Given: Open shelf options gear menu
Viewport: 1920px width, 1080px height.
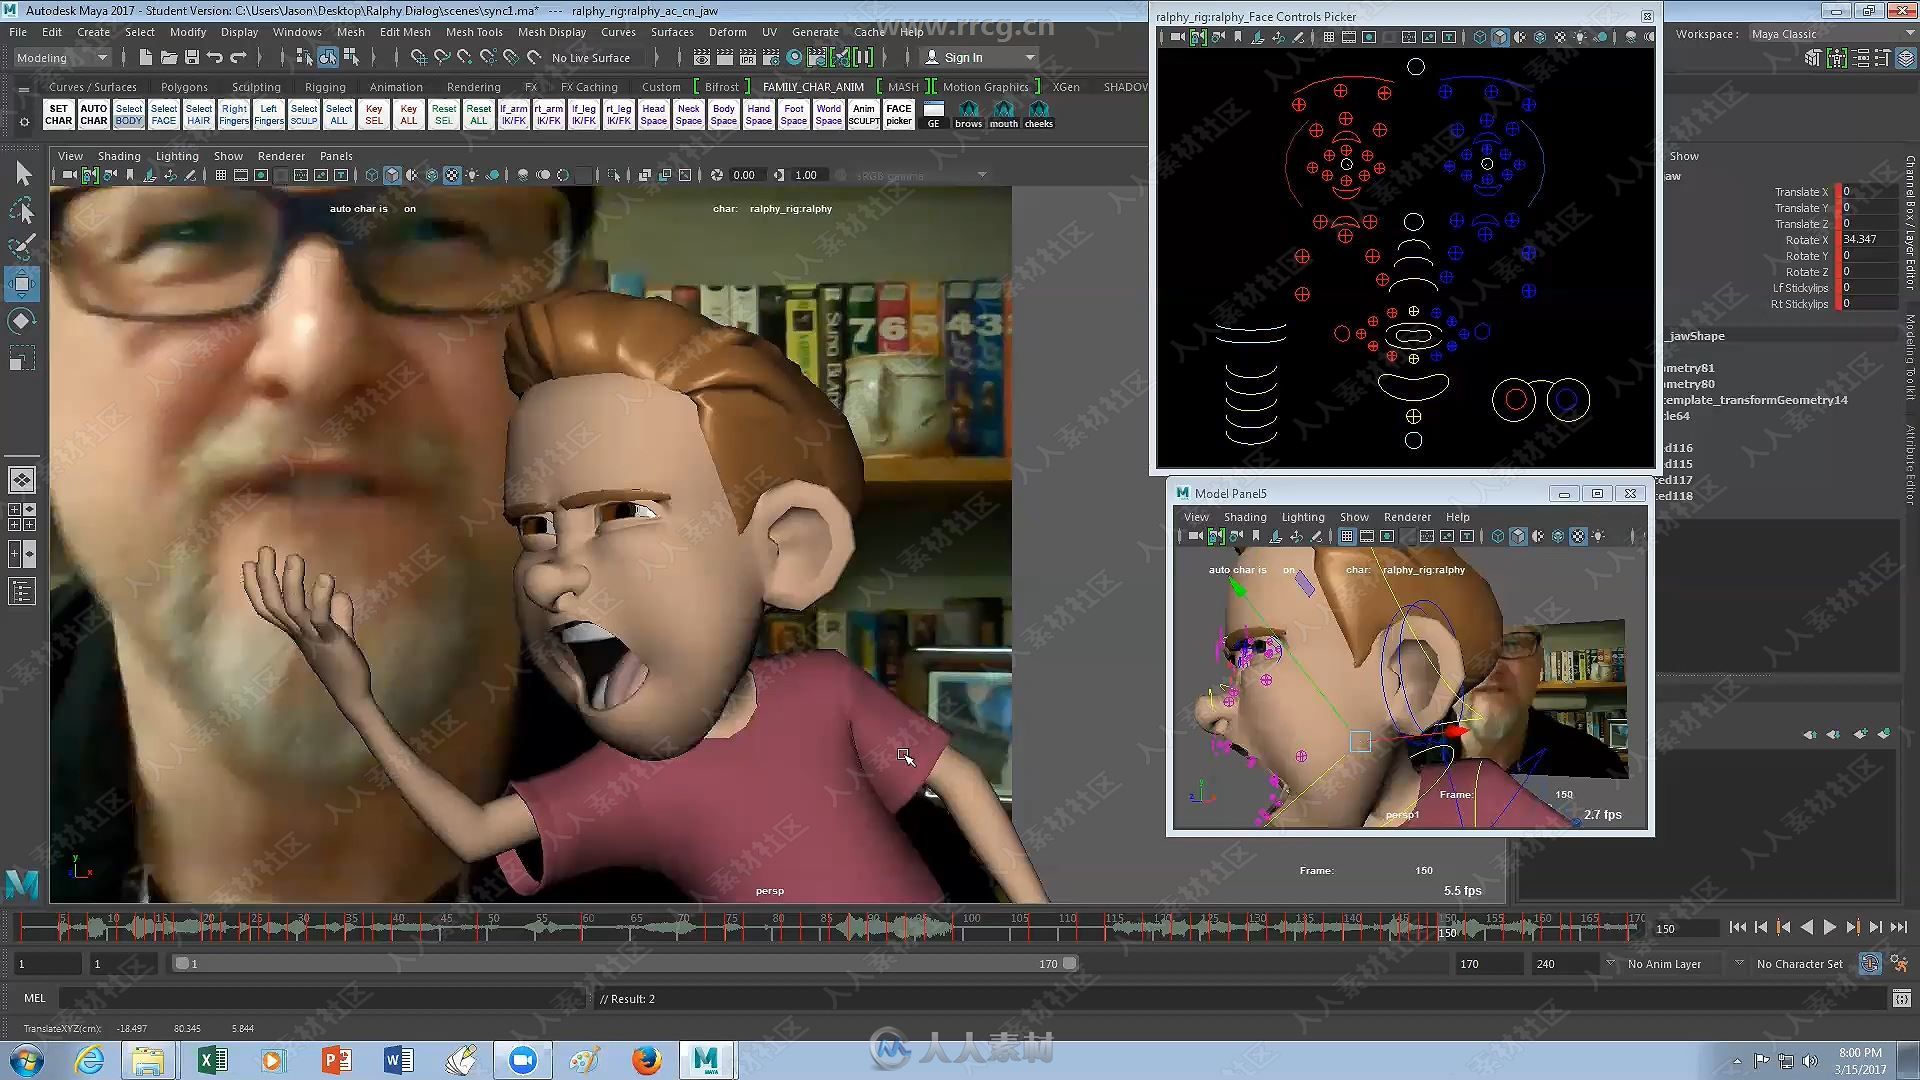Looking at the screenshot, I should tap(24, 122).
